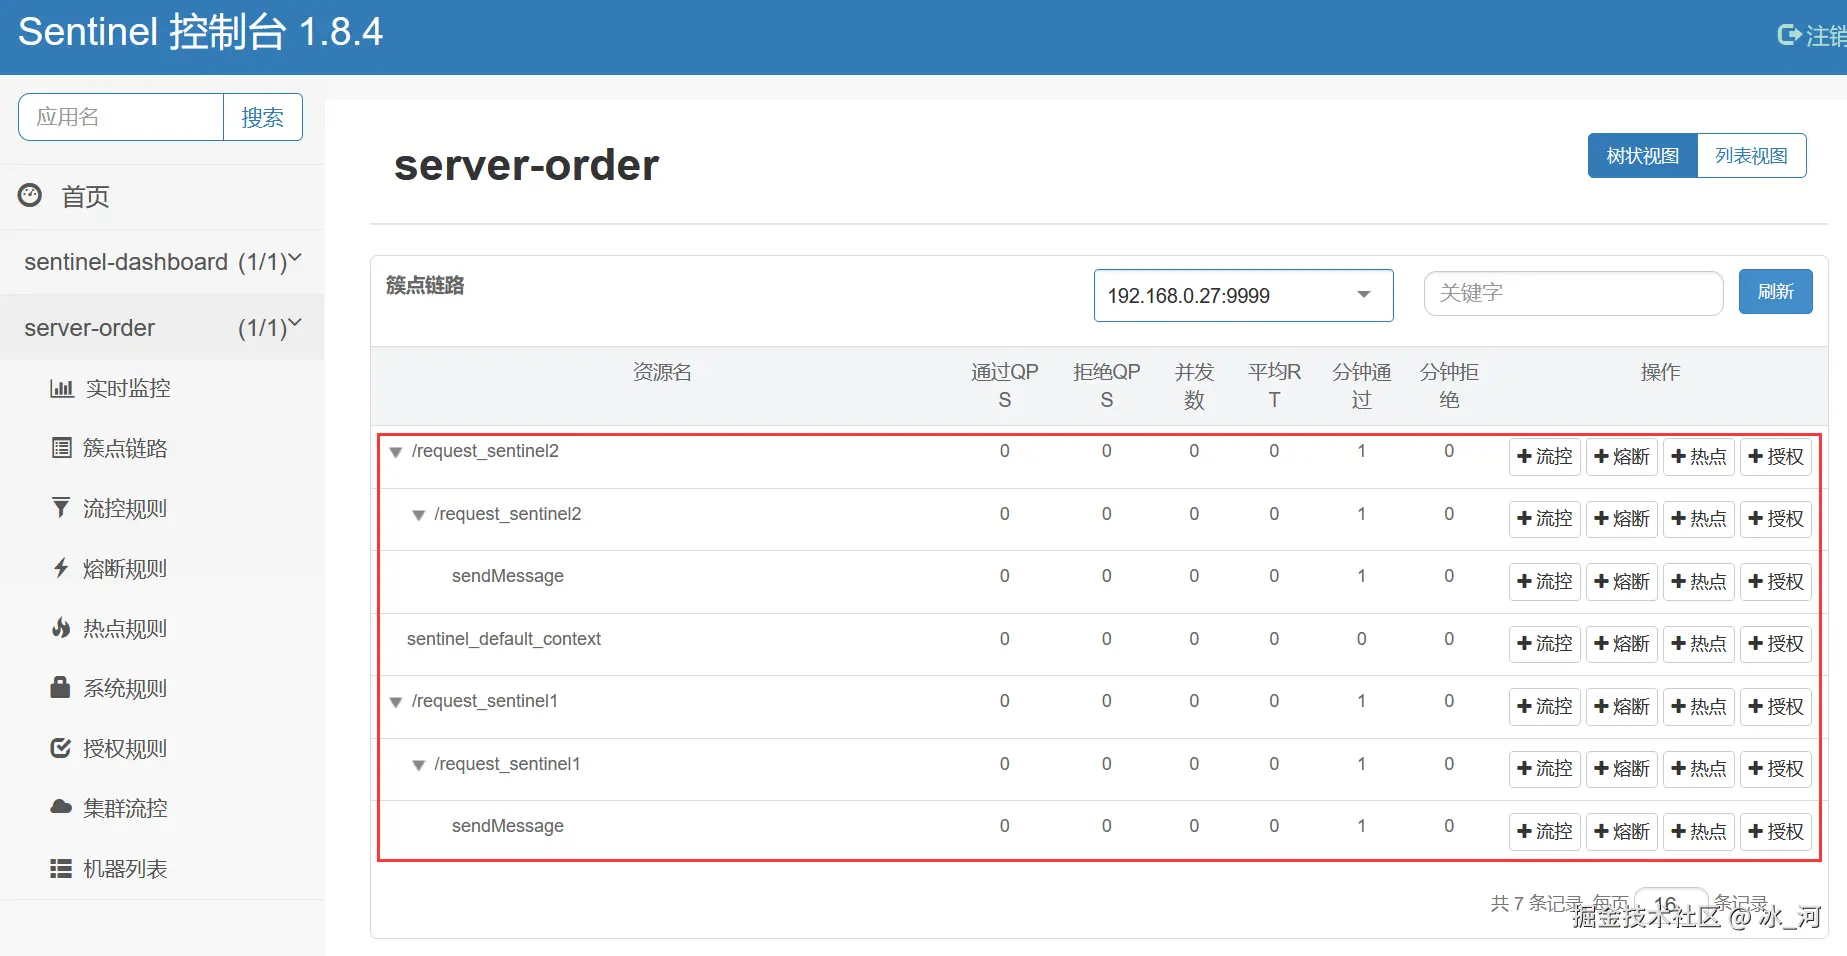Click the lock icon for 系统规则

pos(60,687)
